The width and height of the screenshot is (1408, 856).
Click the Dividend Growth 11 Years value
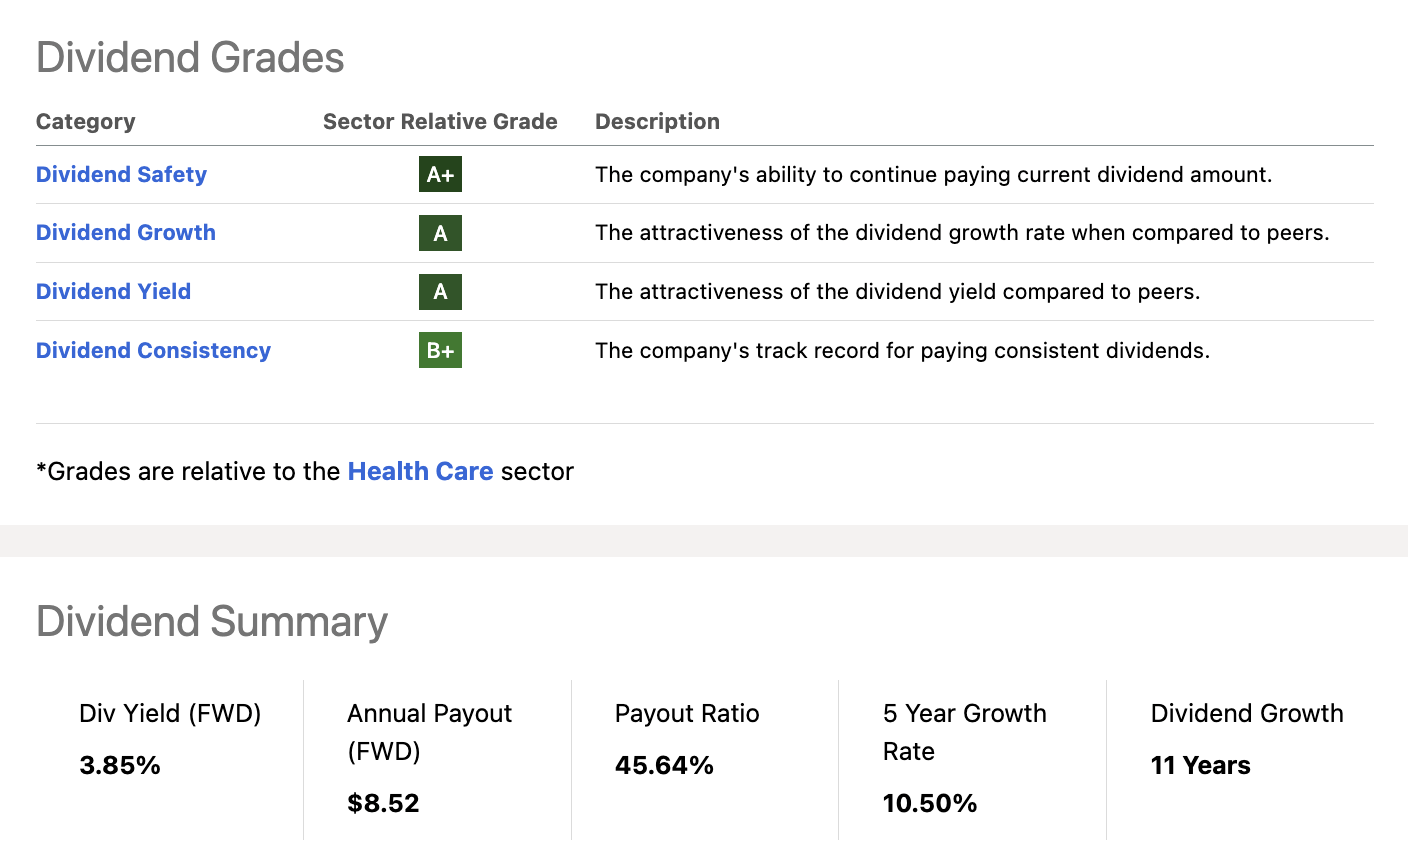coord(1200,766)
